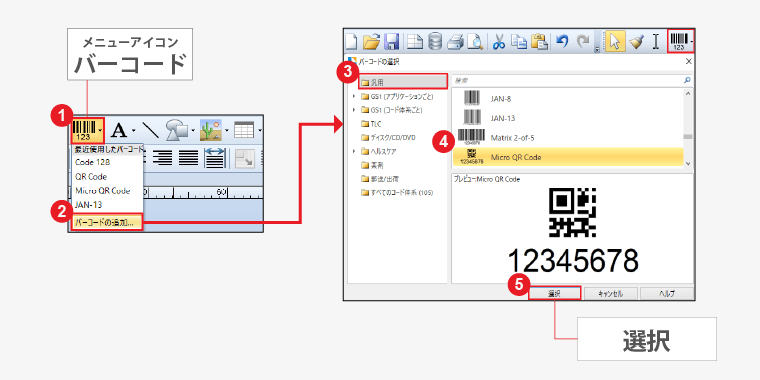Expand the GS1 (アプリケーションごと) folder

pos(354,96)
